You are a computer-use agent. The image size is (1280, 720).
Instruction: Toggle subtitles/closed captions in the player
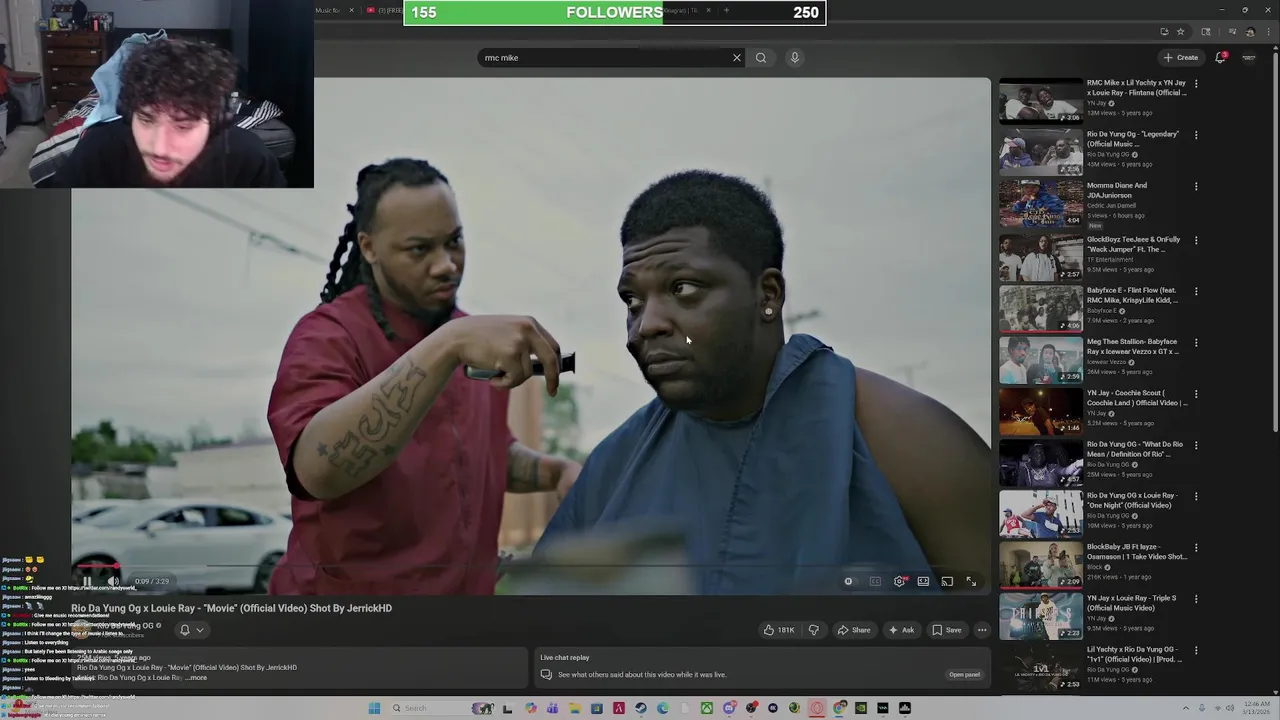(x=875, y=581)
